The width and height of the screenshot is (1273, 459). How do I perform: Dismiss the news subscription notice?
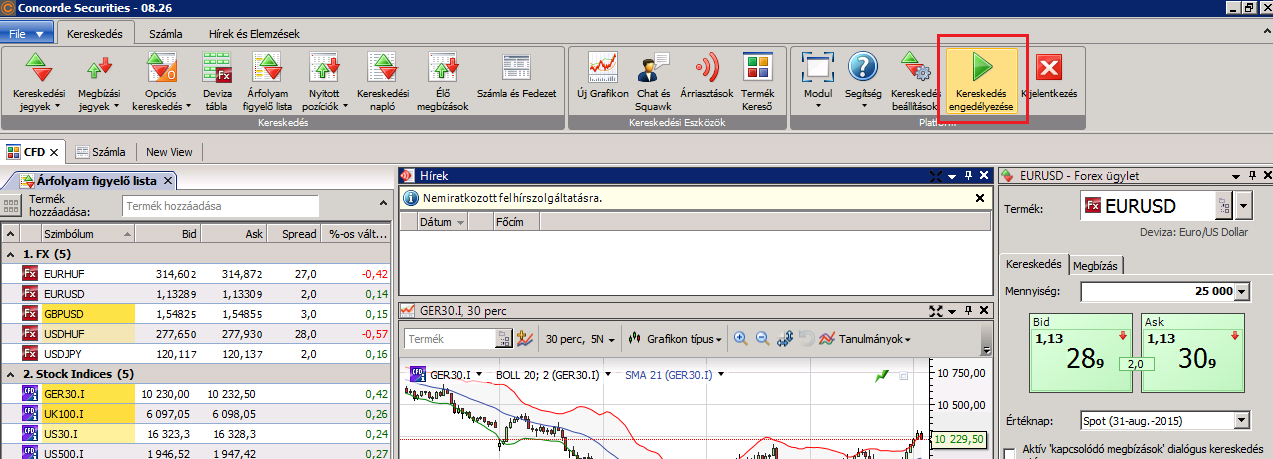[980, 198]
